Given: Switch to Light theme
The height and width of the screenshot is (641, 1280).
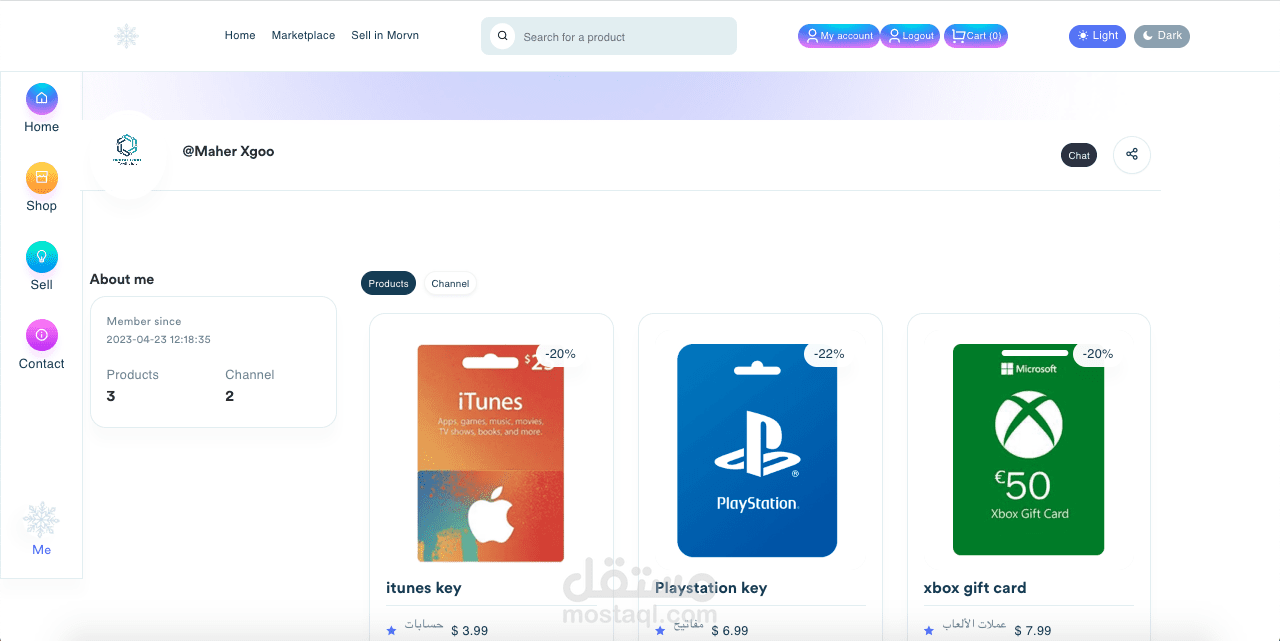Looking at the screenshot, I should 1097,36.
